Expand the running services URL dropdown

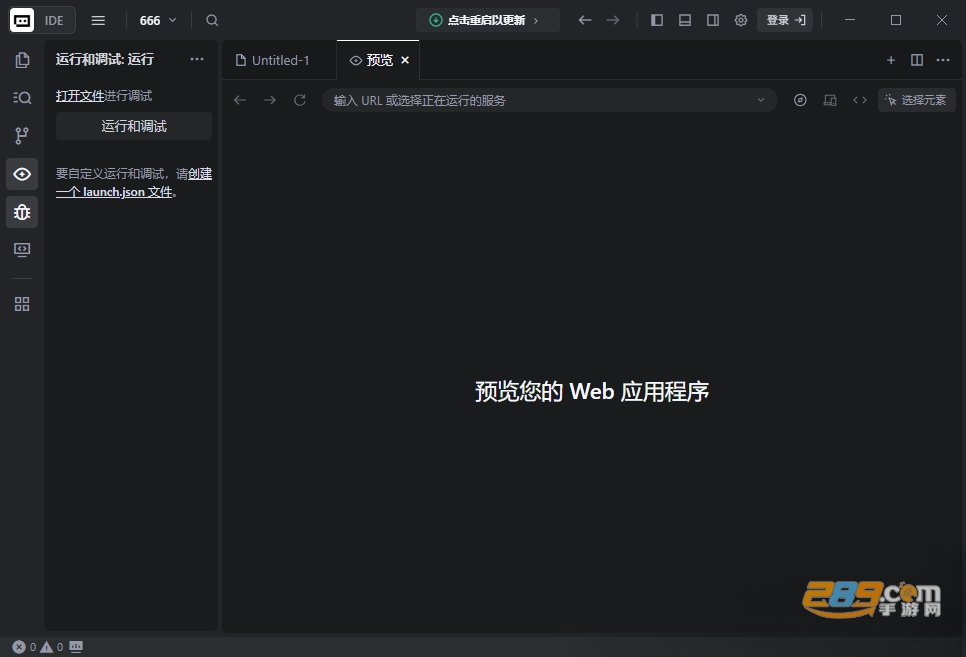[761, 100]
